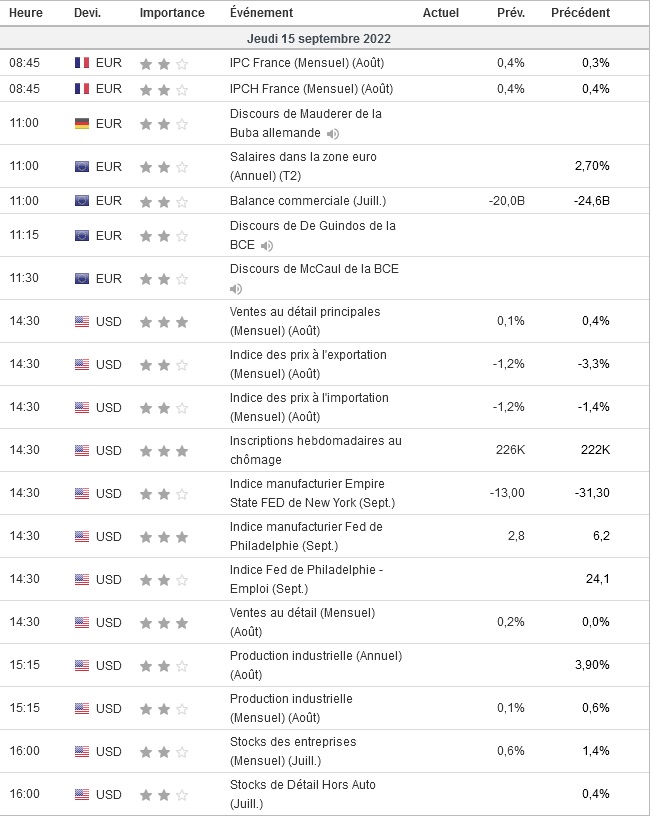Click the Importance column header
Image resolution: width=653 pixels, height=819 pixels.
coord(172,13)
